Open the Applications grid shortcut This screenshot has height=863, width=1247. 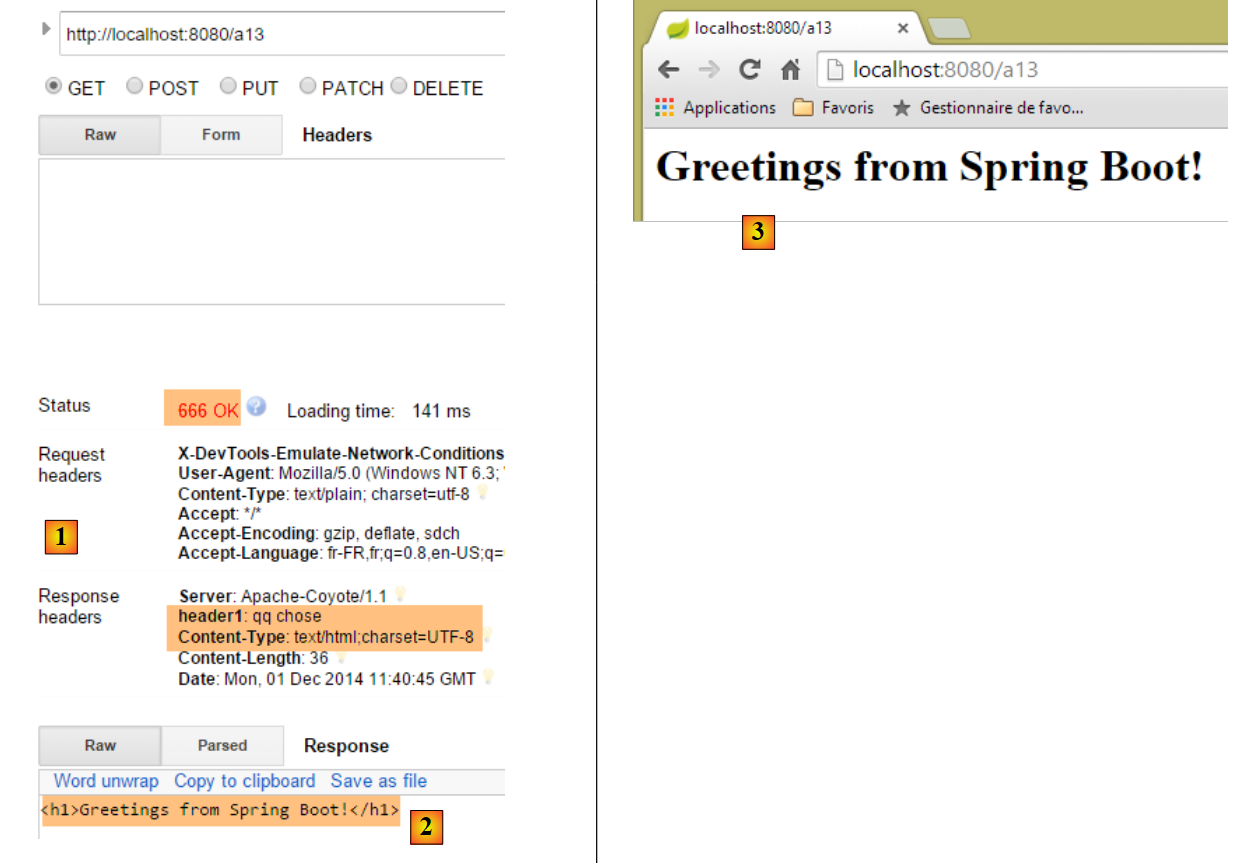[x=665, y=108]
